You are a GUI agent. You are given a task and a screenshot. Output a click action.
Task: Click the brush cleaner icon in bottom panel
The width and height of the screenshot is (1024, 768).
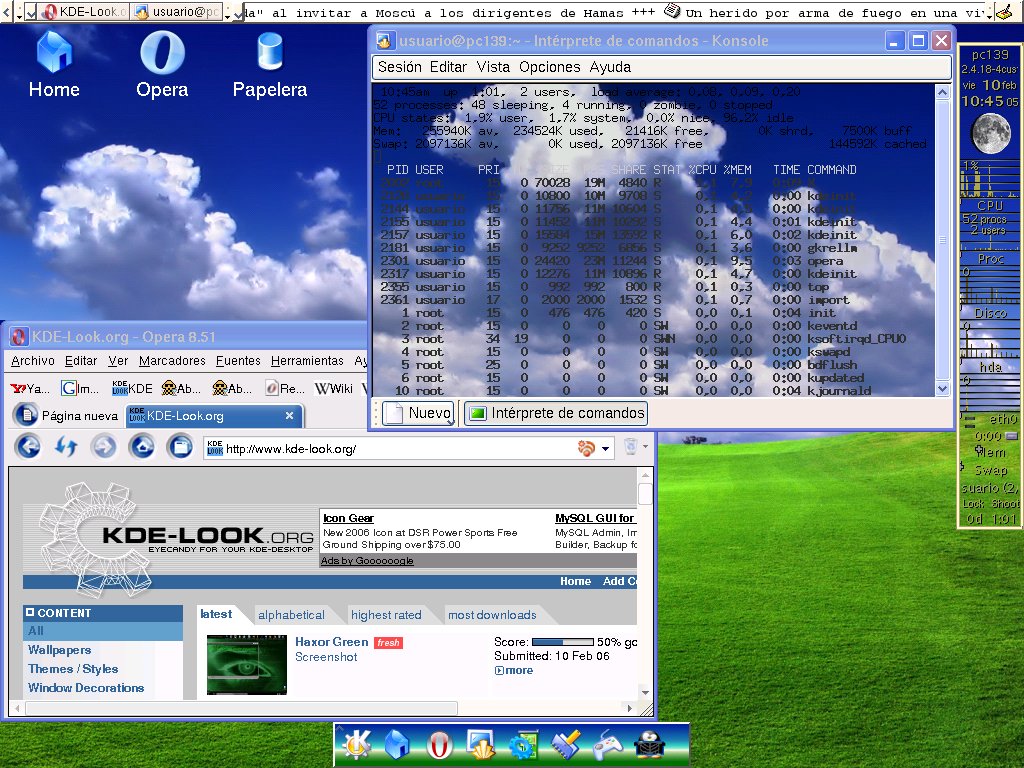coord(566,745)
